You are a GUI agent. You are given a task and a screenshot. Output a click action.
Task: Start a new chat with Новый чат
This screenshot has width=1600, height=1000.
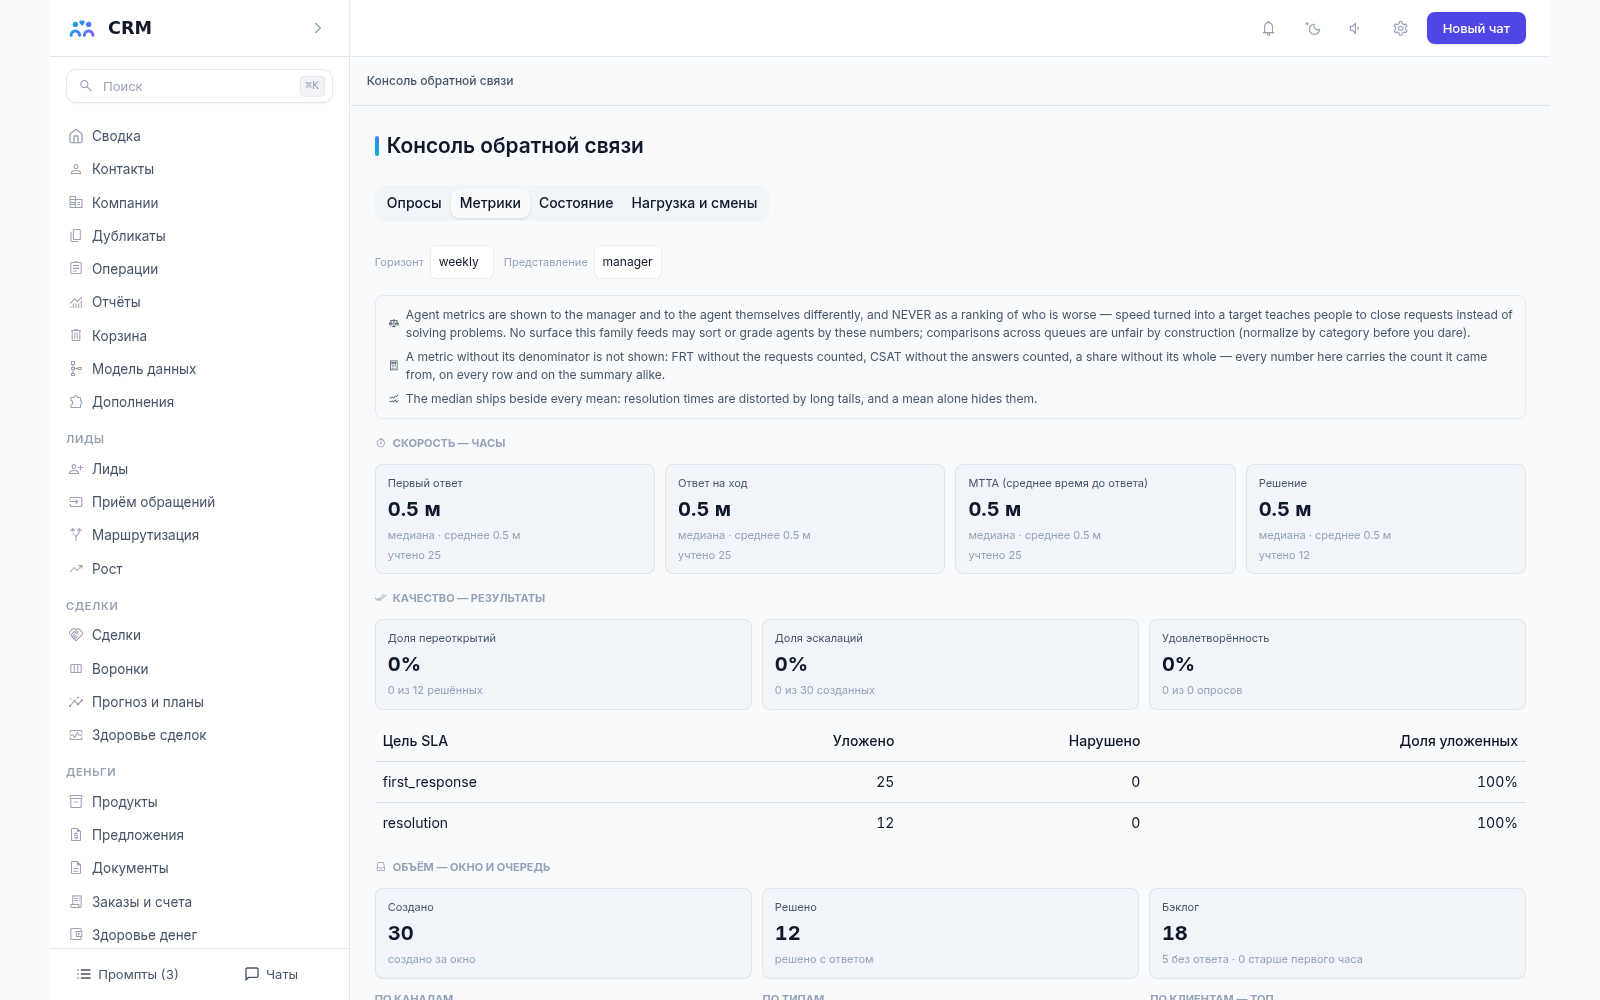point(1476,28)
